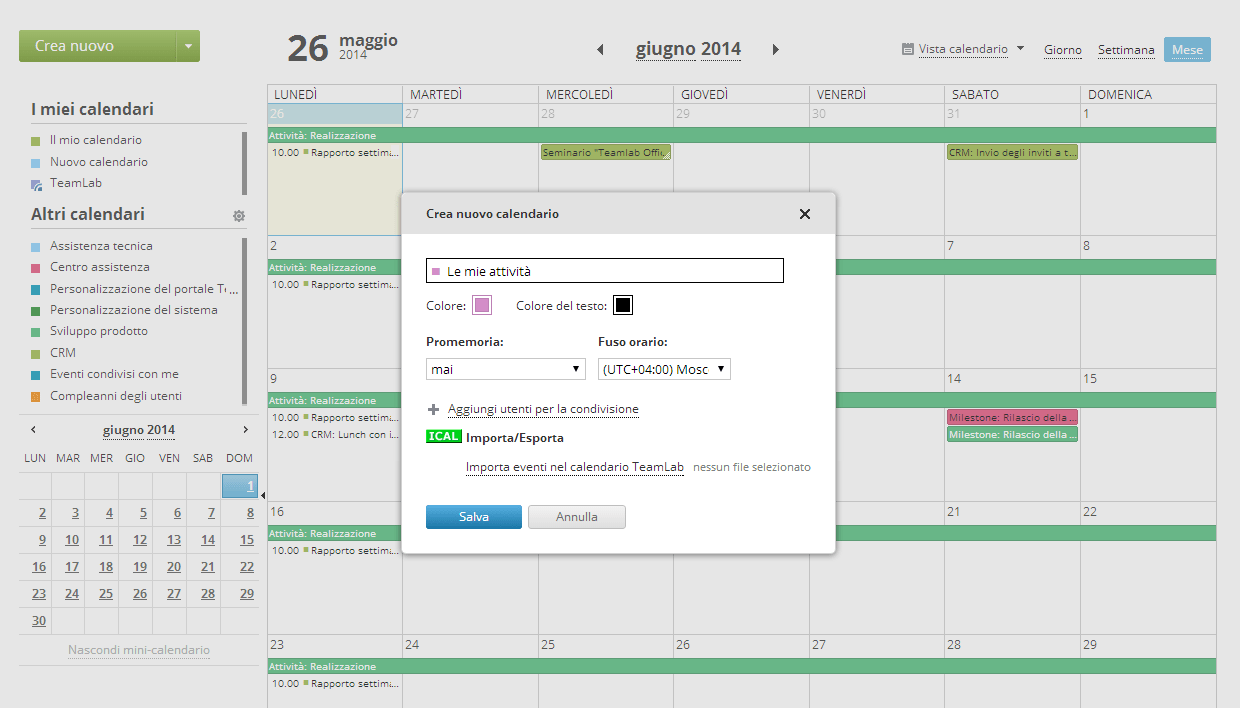
Task: Toggle visibility of Sviluppo prodotto
Action: pyautogui.click(x=36, y=332)
